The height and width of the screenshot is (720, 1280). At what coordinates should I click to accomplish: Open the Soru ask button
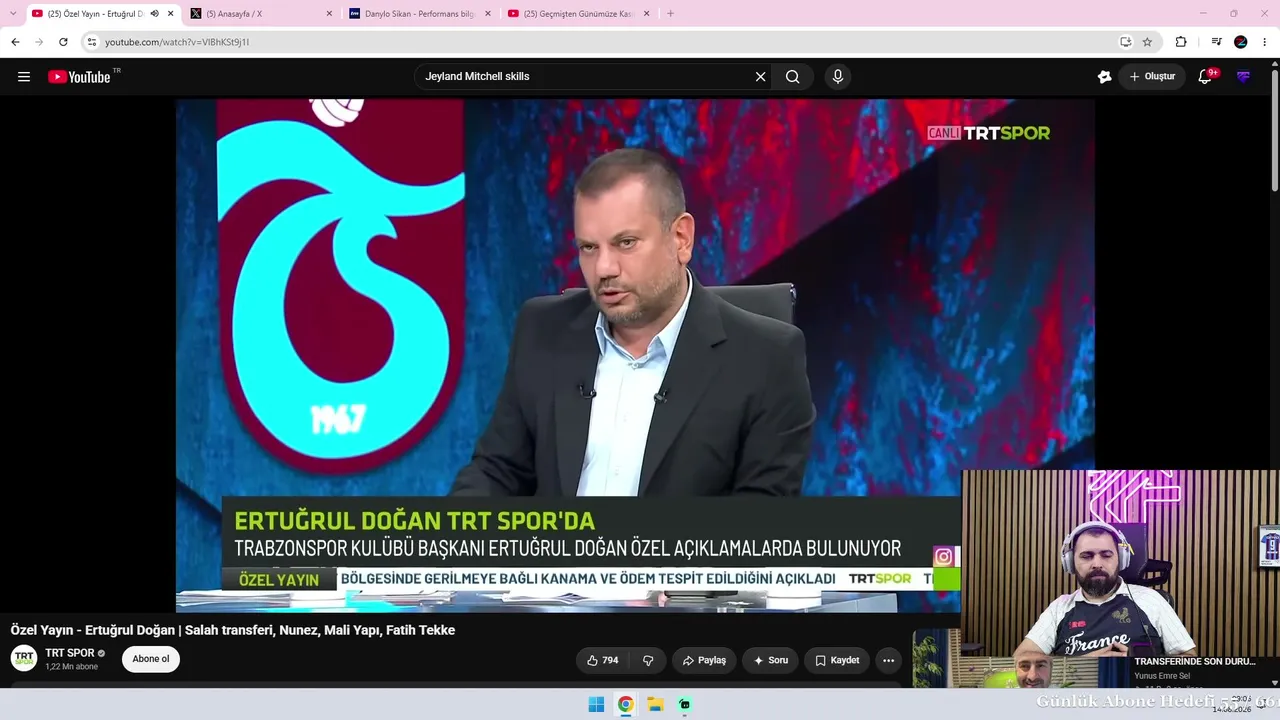coord(770,660)
